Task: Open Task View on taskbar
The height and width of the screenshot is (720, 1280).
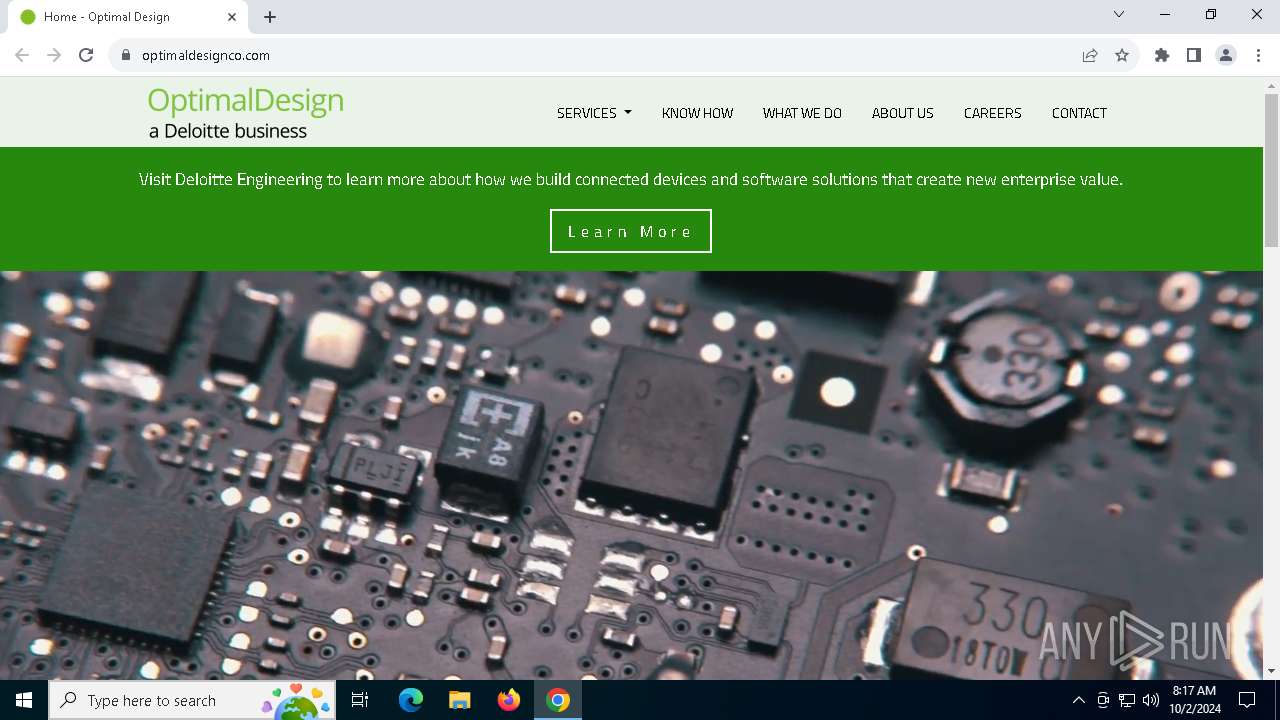Action: [x=360, y=700]
